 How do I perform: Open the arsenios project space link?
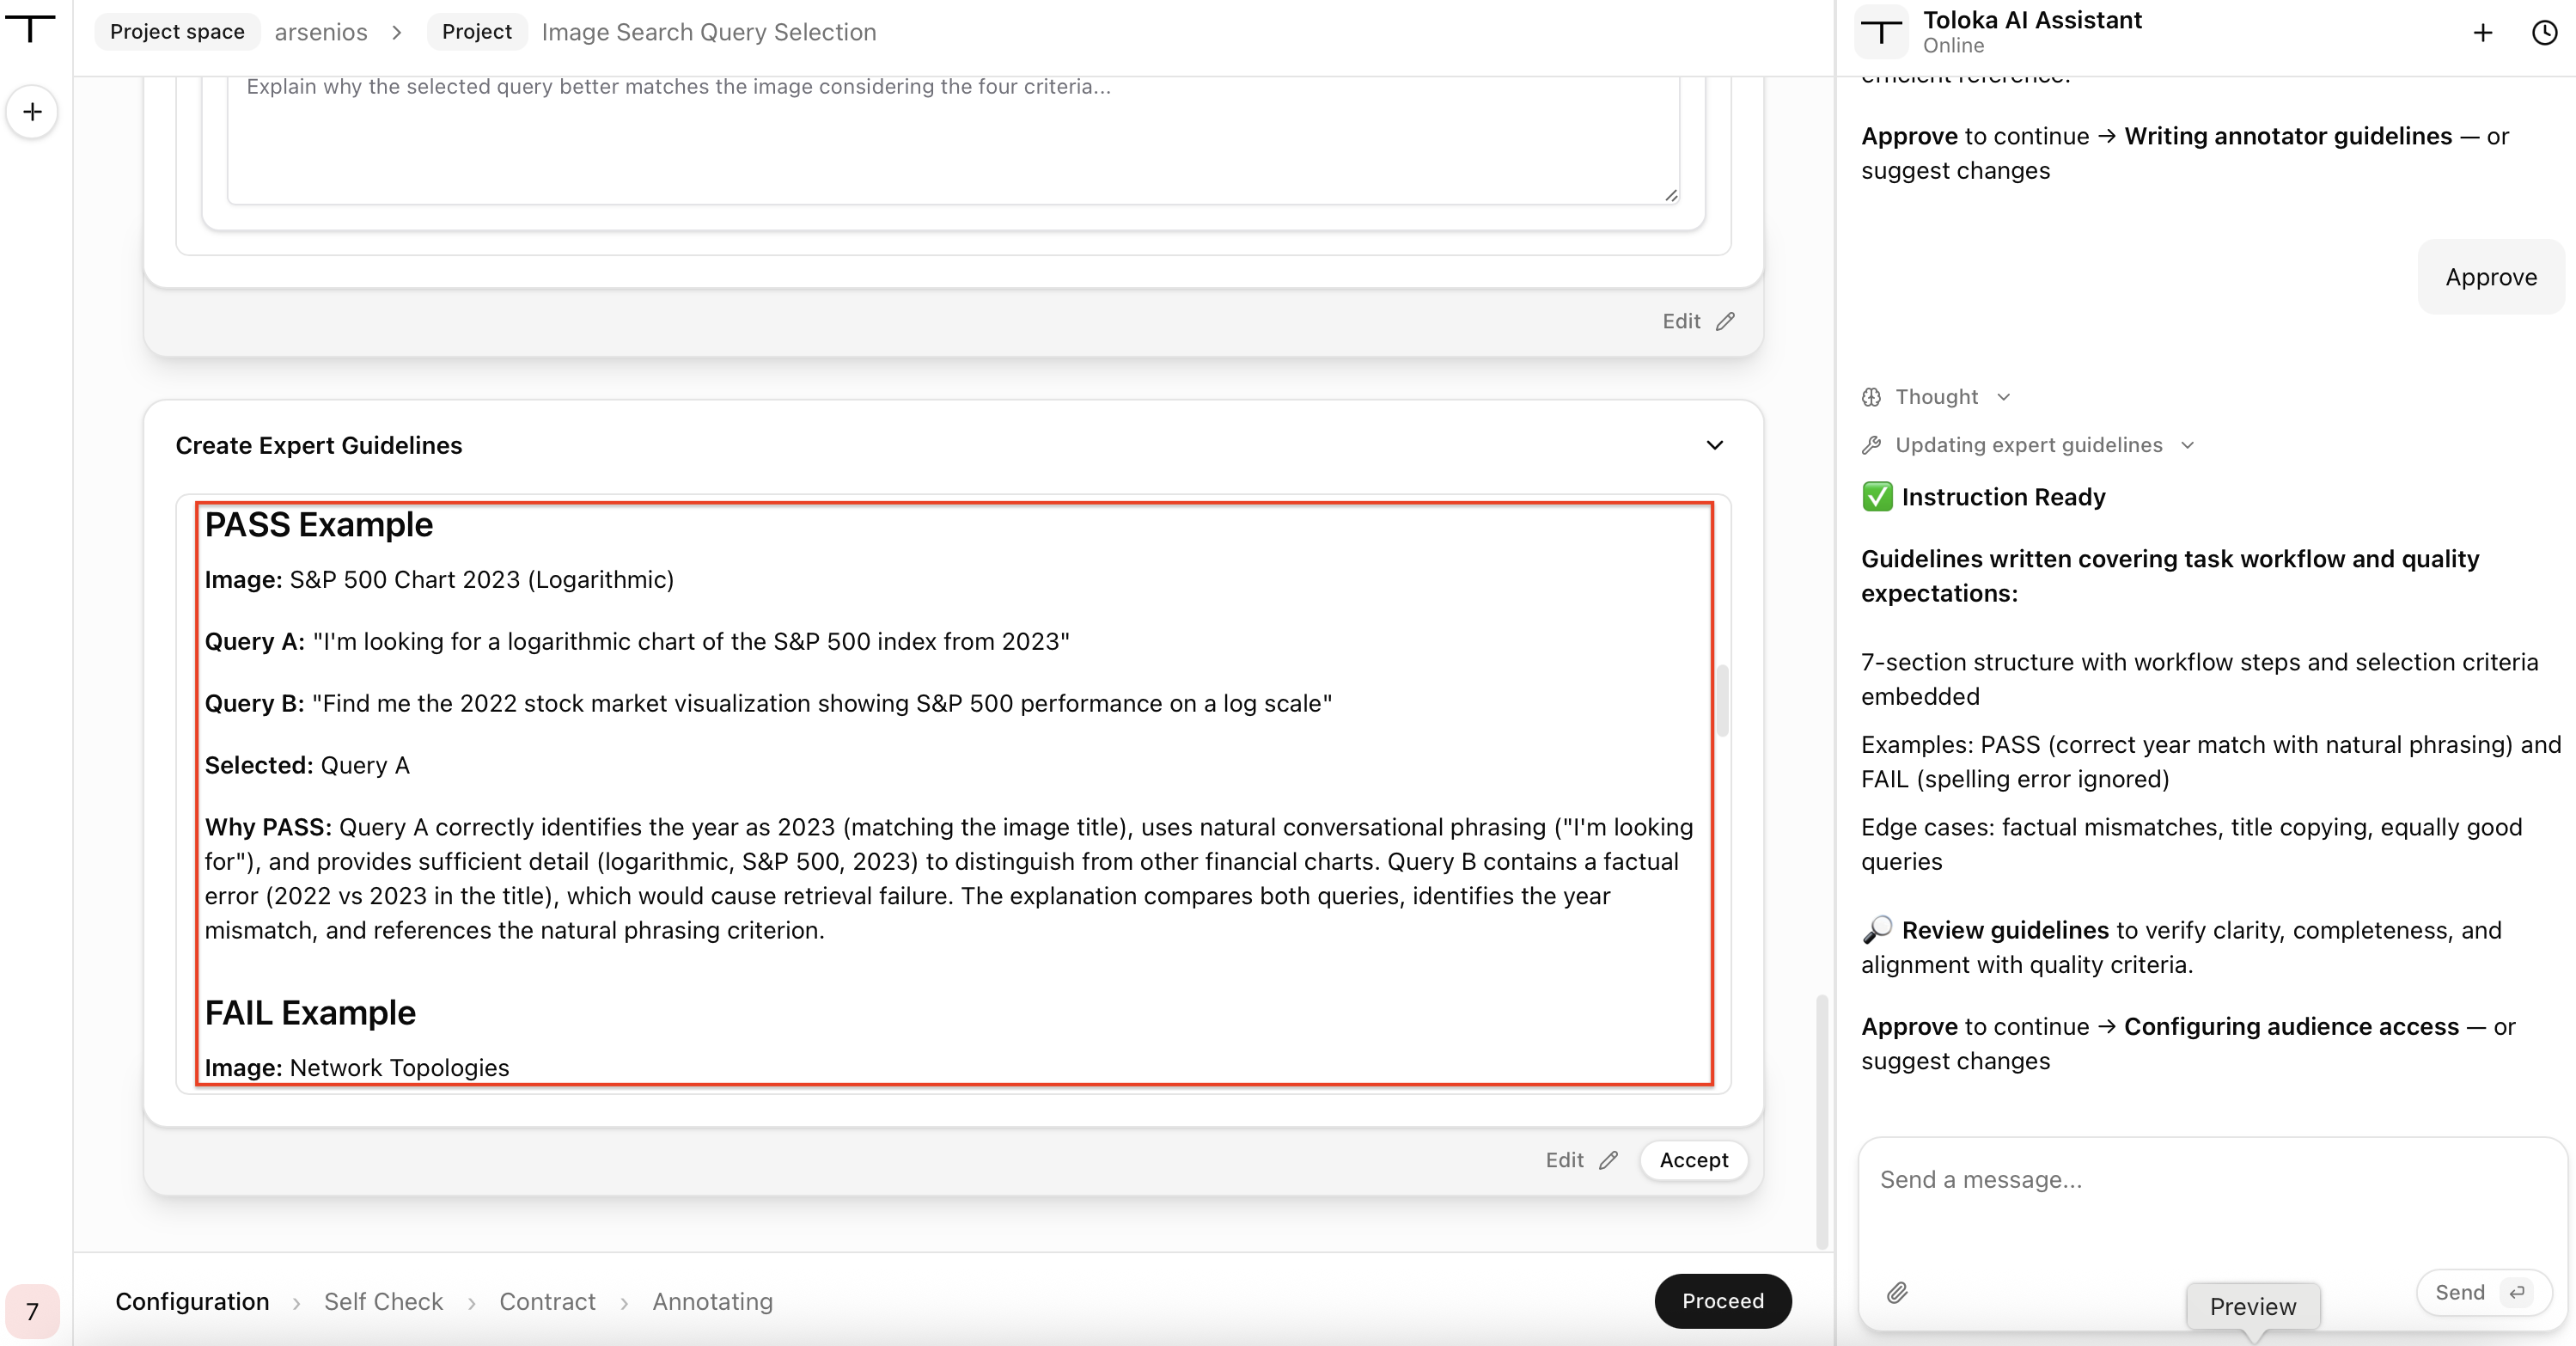[x=320, y=32]
